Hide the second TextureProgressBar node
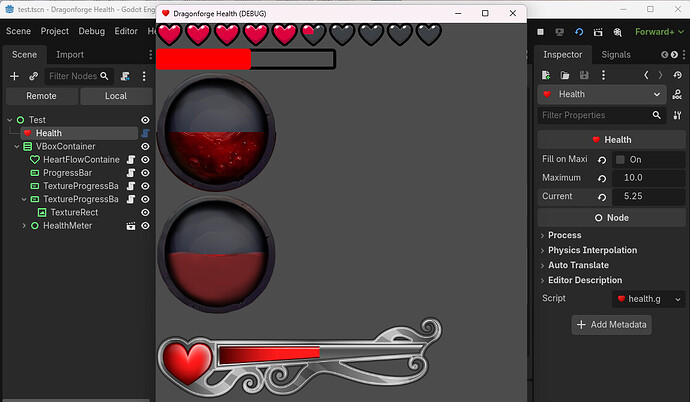This screenshot has width=690, height=402. [x=145, y=199]
